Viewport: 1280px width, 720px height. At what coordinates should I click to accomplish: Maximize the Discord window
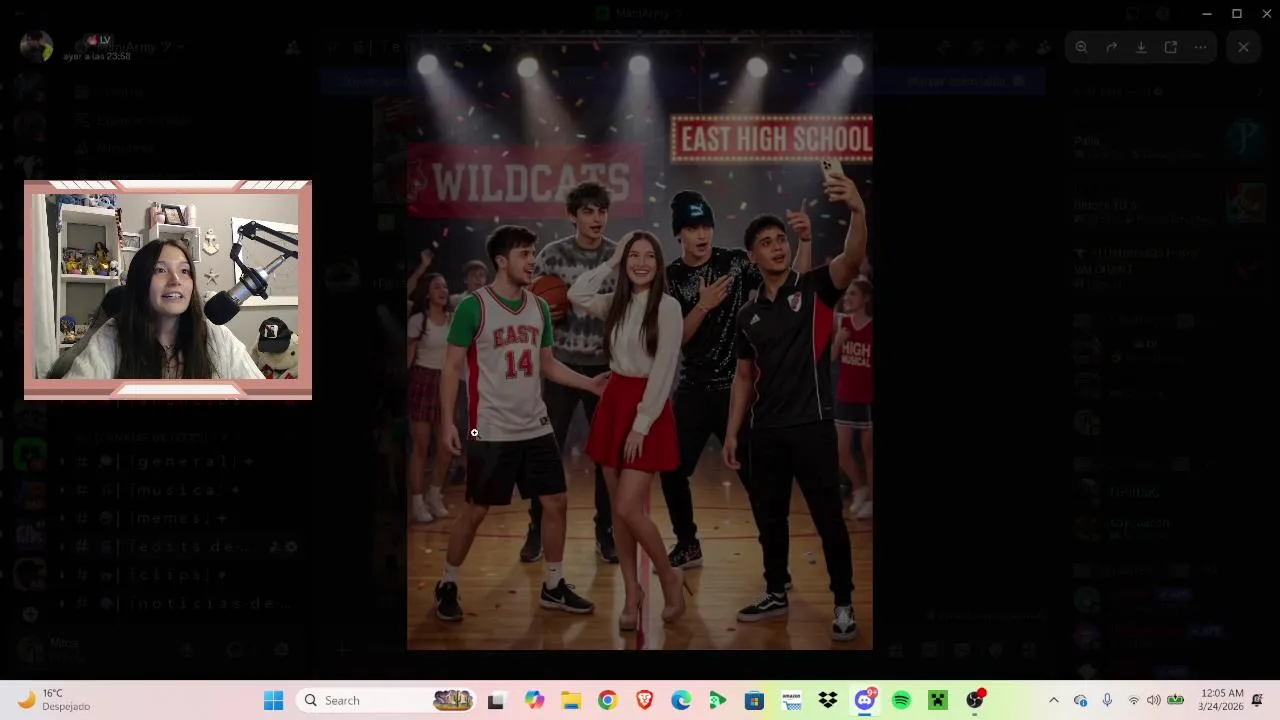(x=1236, y=13)
